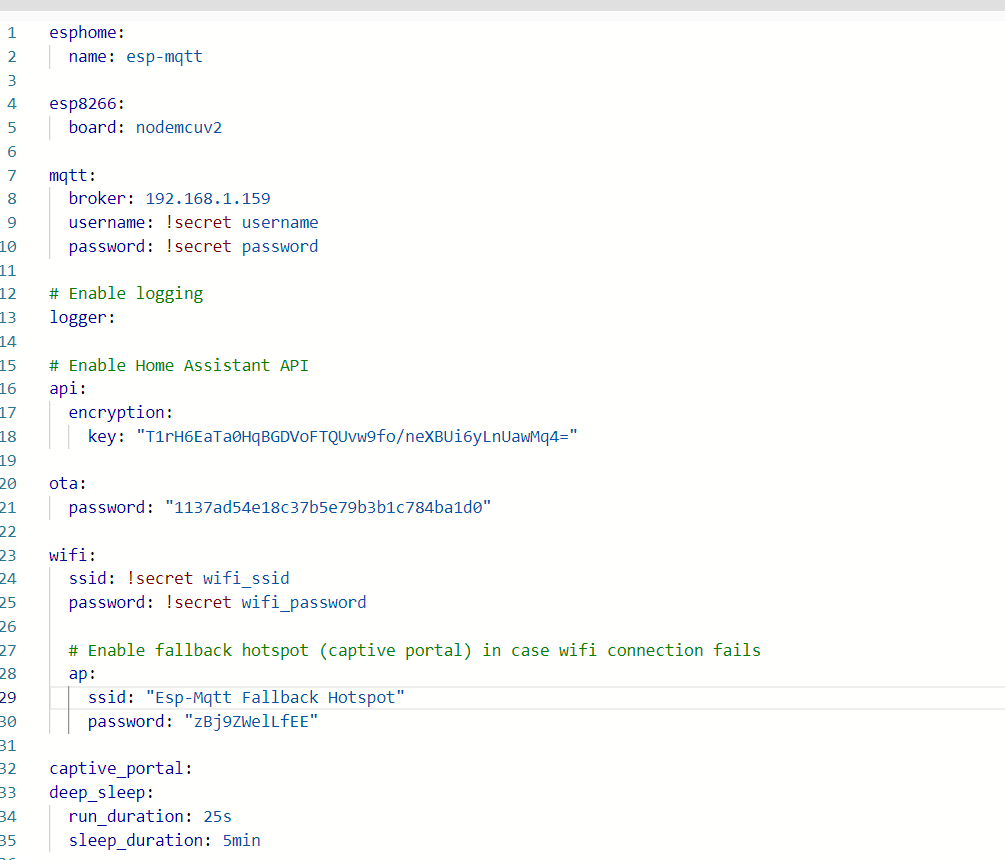
Task: Select the ap password 'zBj9ZWelLfEE'
Action: click(x=251, y=722)
